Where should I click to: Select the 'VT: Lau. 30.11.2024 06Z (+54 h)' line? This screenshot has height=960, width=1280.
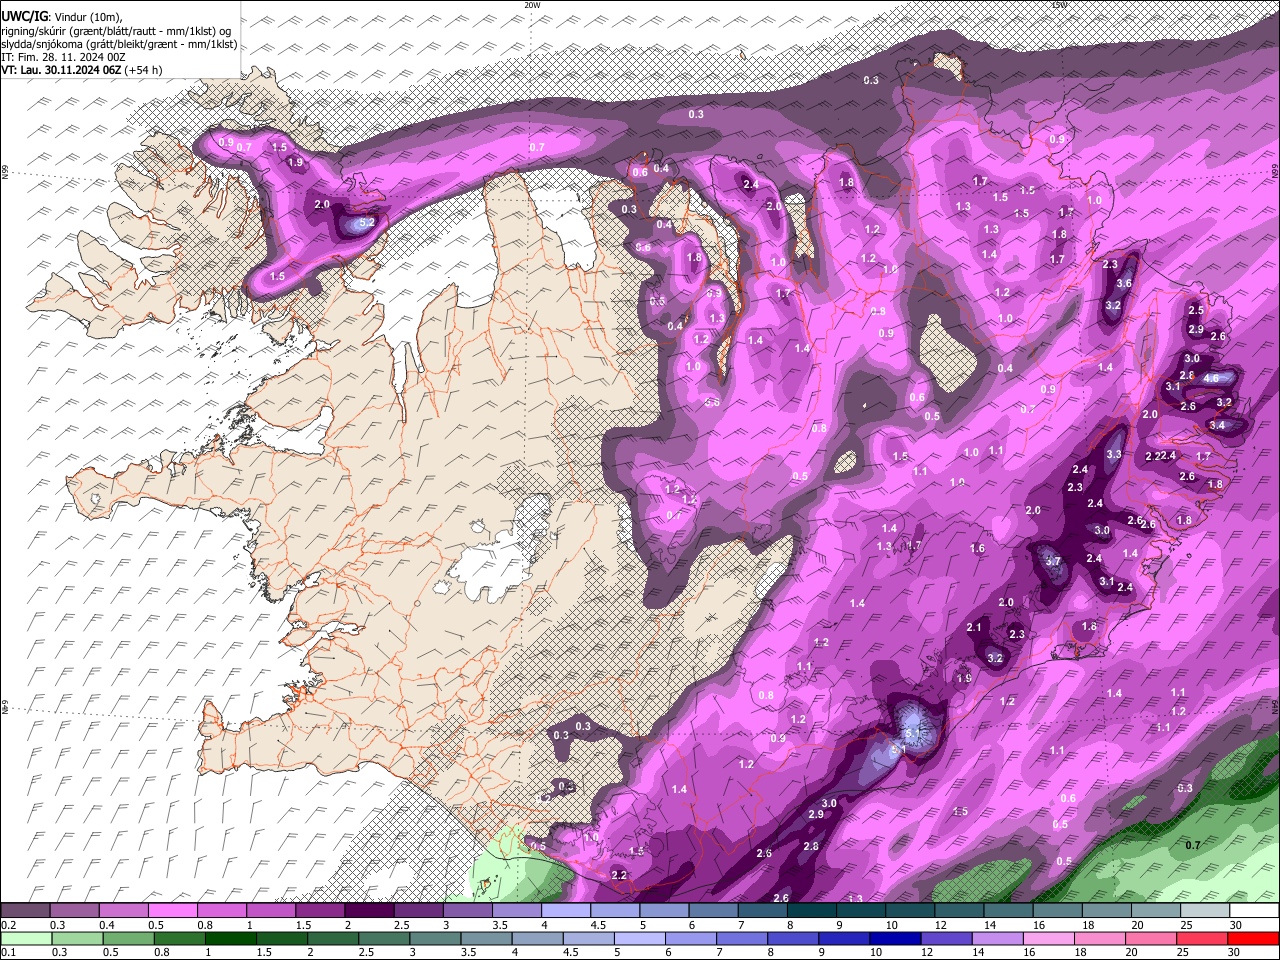coord(82,70)
